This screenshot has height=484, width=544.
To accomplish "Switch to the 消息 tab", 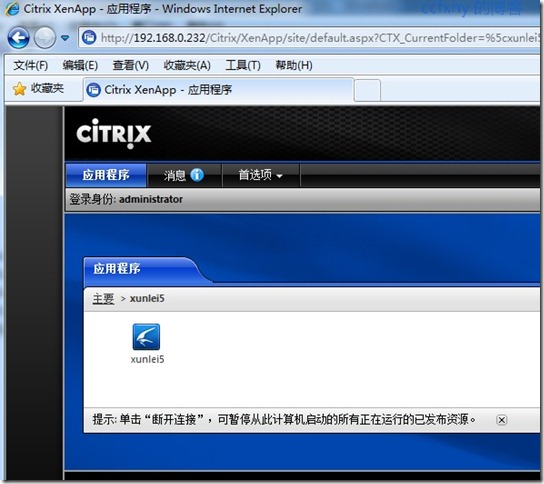I will pos(184,175).
